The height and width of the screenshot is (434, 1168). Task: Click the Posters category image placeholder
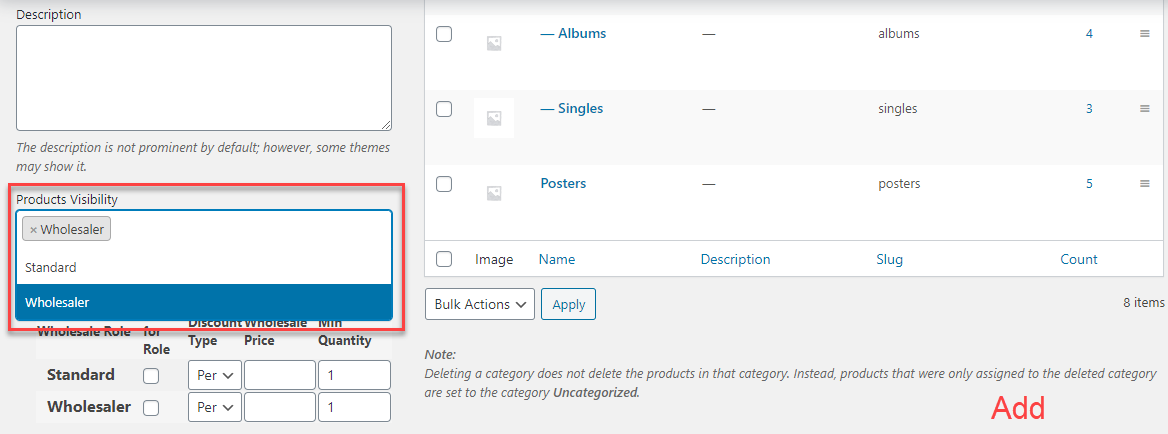[x=494, y=193]
